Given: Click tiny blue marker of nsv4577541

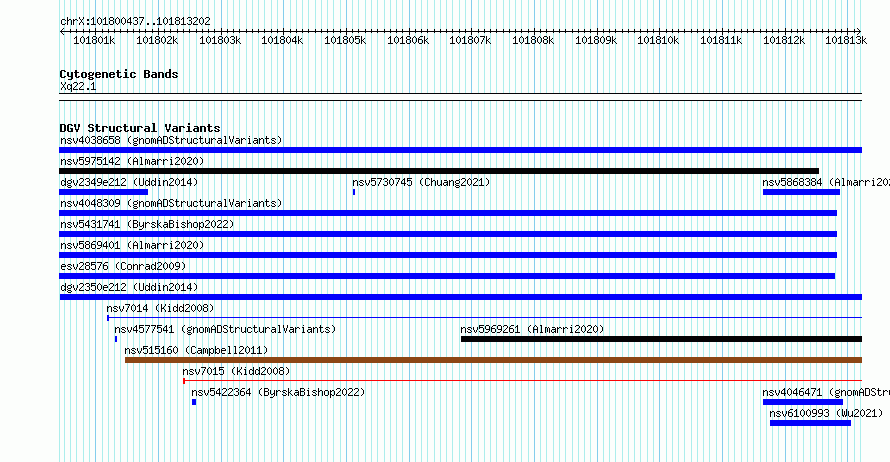Looking at the screenshot, I should (116, 339).
